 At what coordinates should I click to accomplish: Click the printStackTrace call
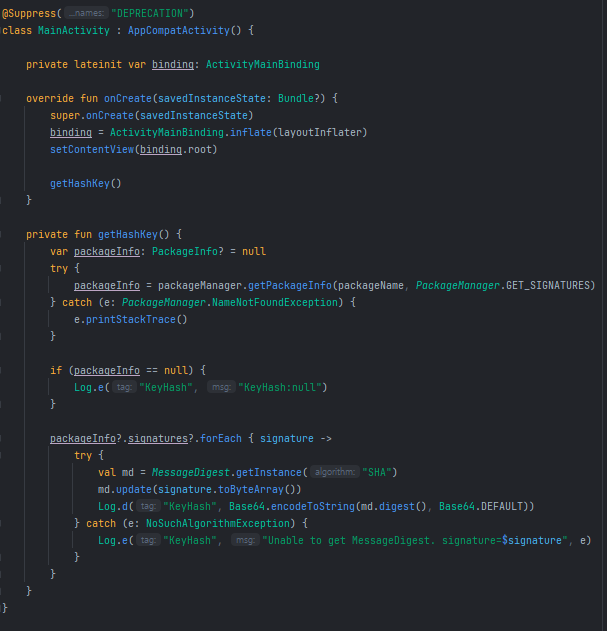[x=131, y=320]
